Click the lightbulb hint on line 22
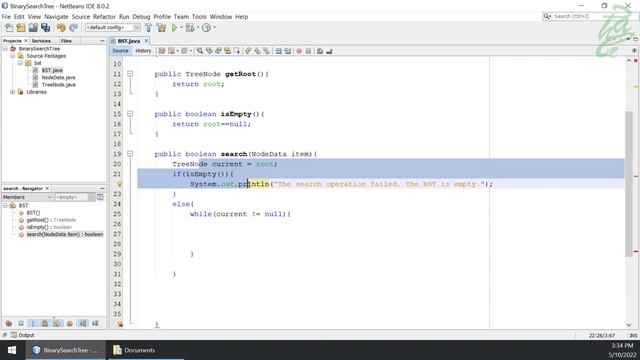The height and width of the screenshot is (360, 640). coord(120,184)
